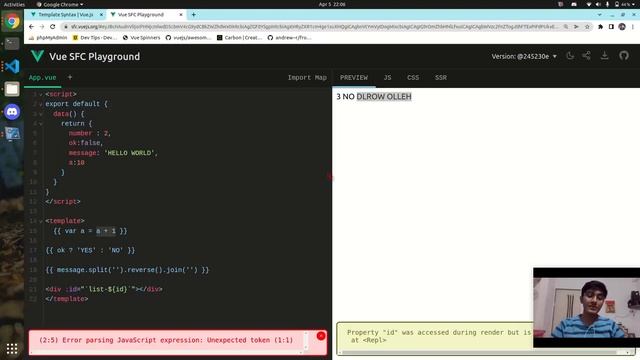Image resolution: width=640 pixels, height=360 pixels.
Task: Collapse the data() function fold arrow
Action: point(40,114)
